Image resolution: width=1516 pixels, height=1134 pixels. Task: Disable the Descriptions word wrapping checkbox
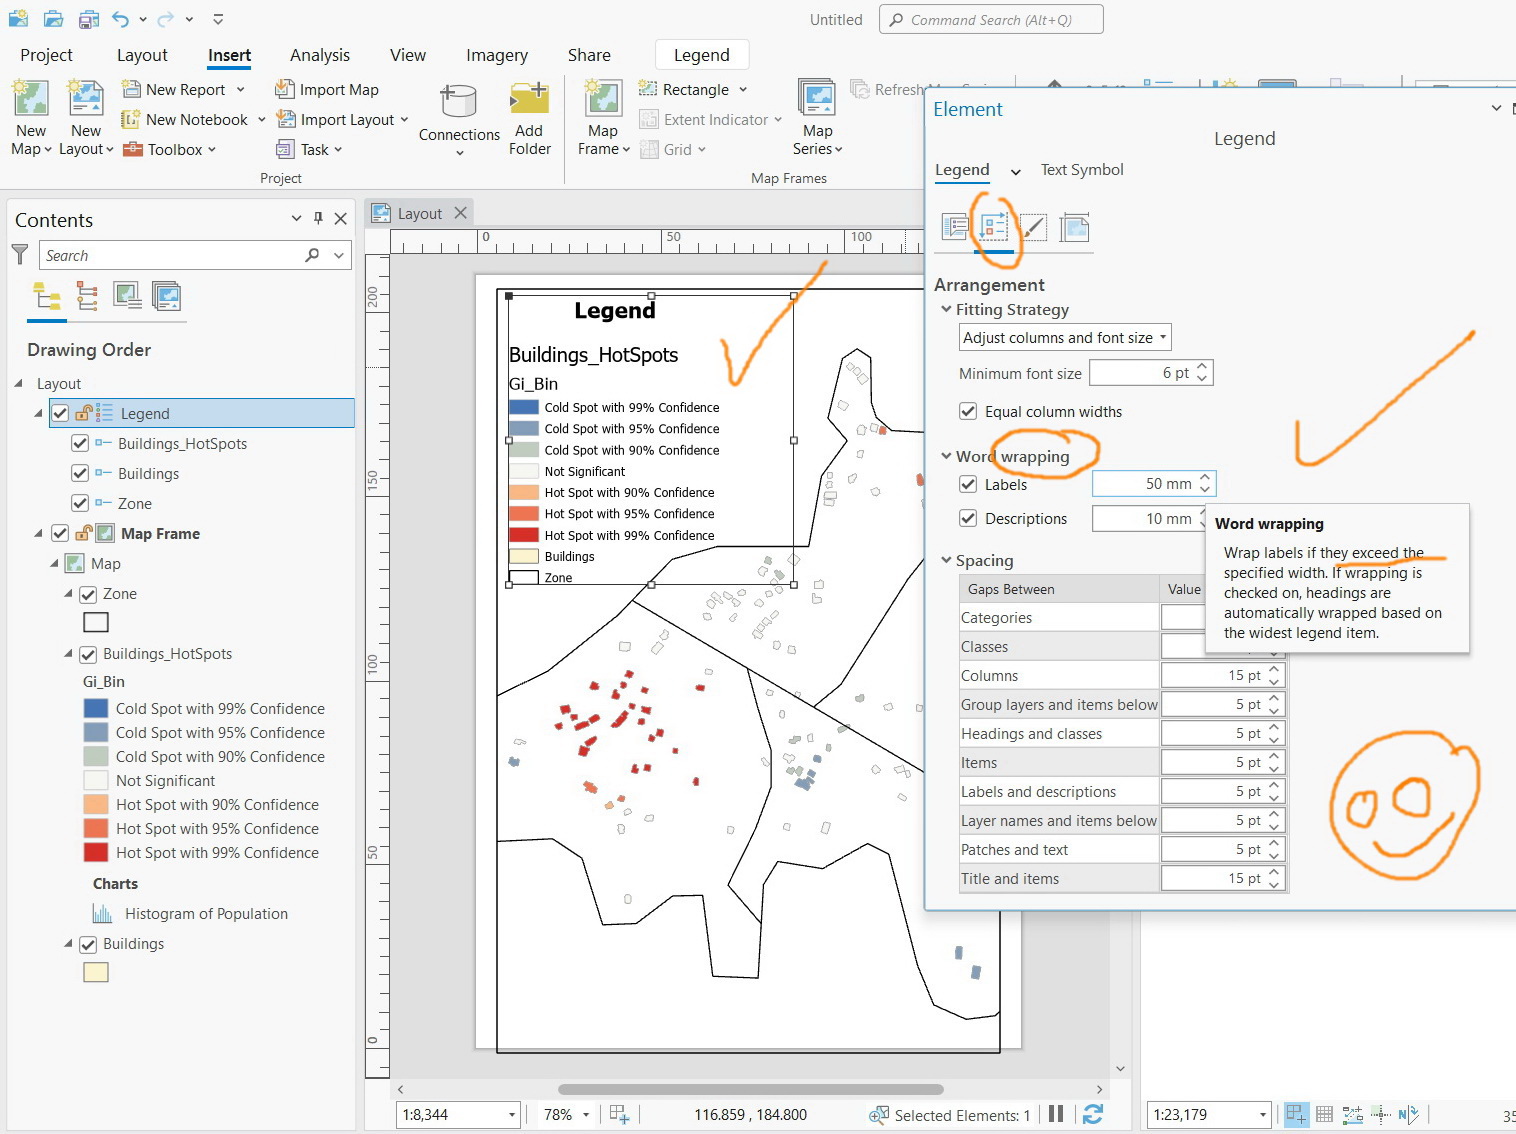click(x=968, y=518)
